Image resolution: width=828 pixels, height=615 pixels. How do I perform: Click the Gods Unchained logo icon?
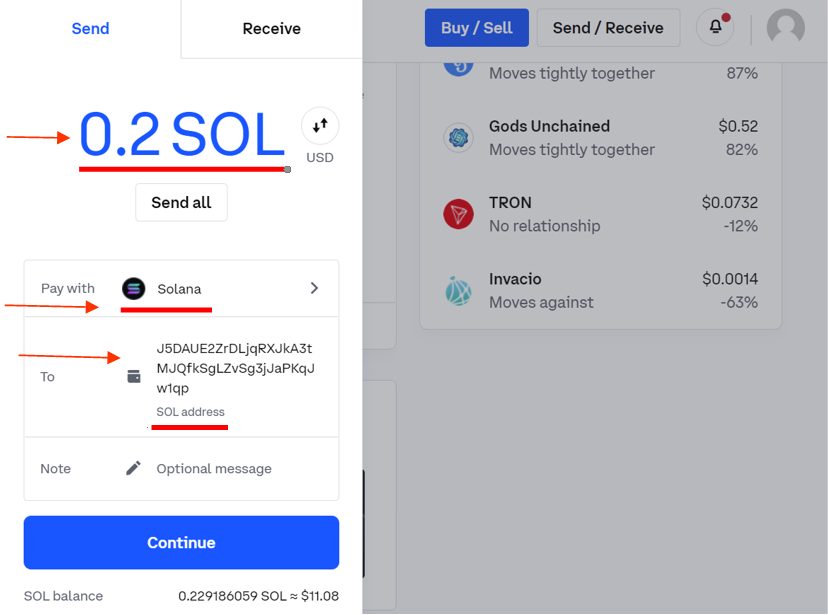point(458,138)
